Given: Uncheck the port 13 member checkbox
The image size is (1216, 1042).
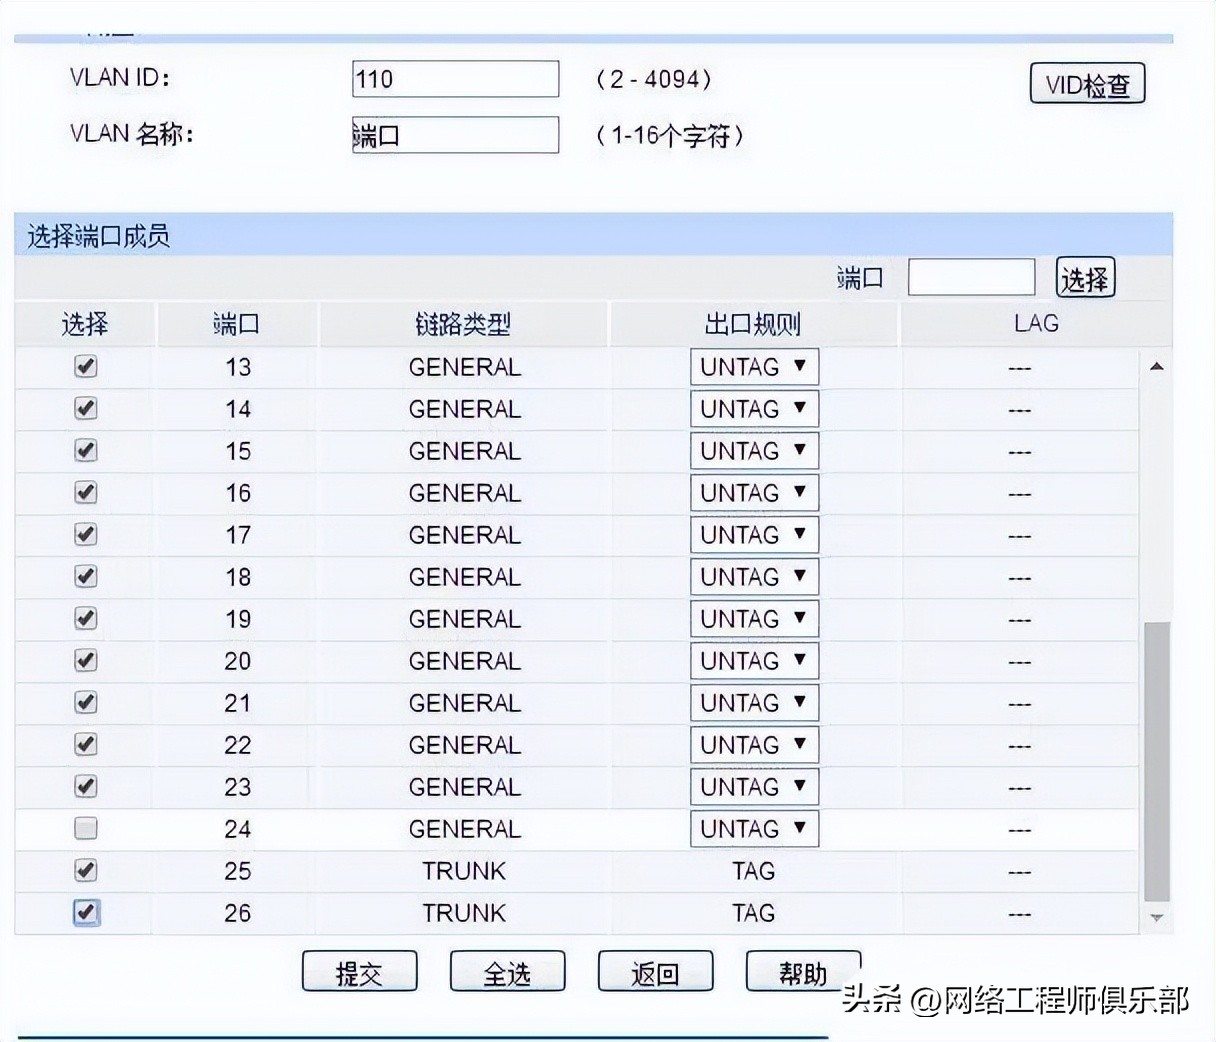Looking at the screenshot, I should click(x=85, y=366).
